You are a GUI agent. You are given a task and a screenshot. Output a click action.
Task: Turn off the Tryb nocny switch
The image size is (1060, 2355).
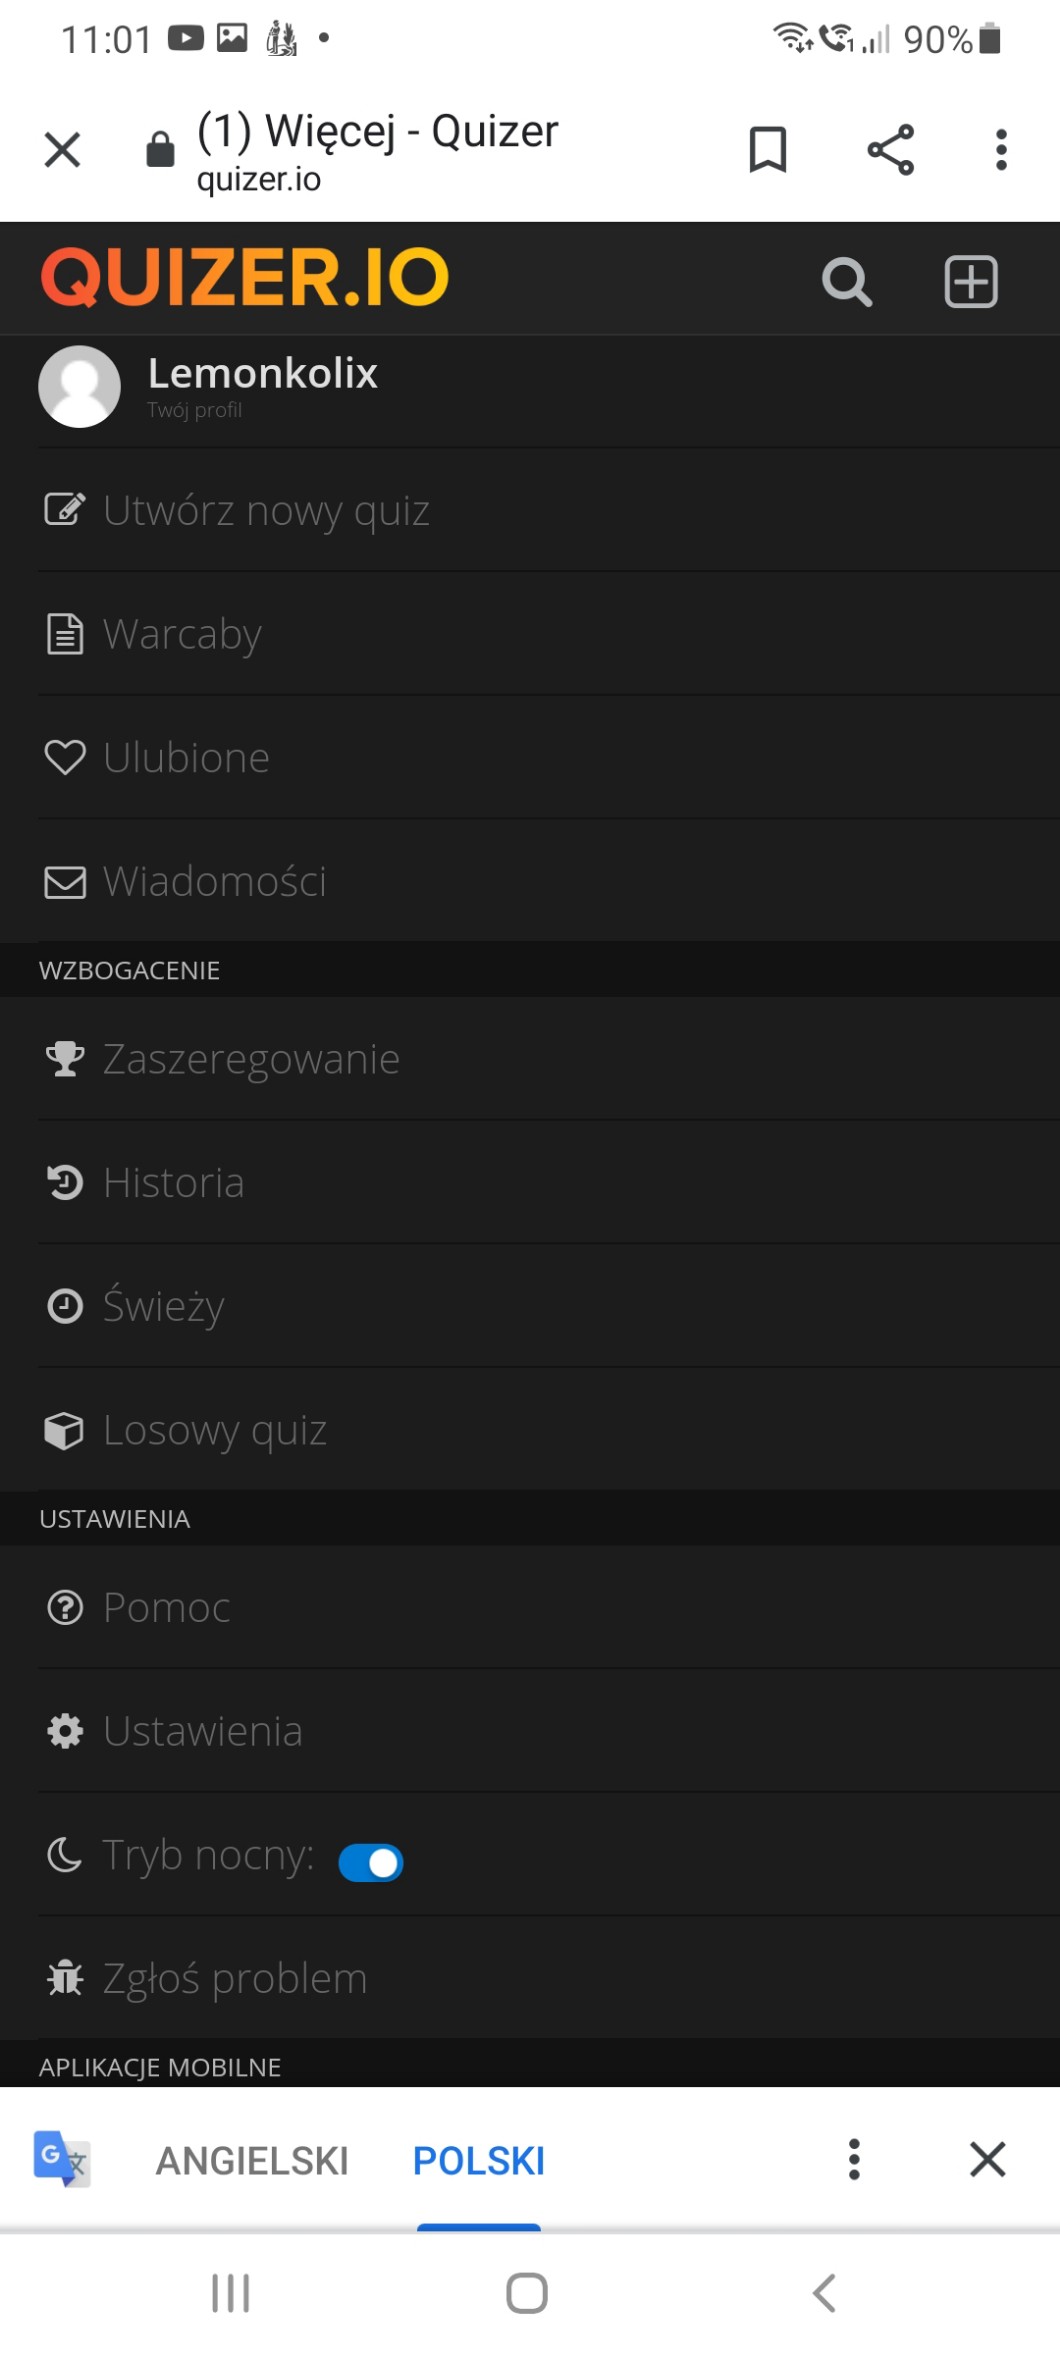371,1862
